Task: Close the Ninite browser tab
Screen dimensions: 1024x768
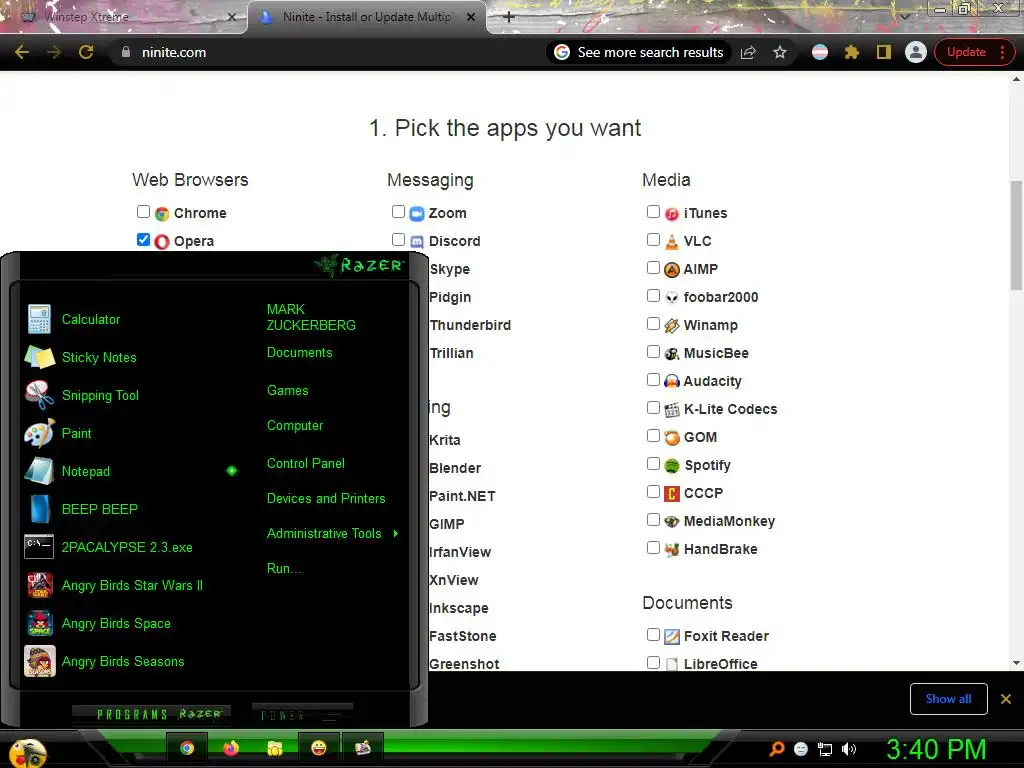Action: click(471, 17)
